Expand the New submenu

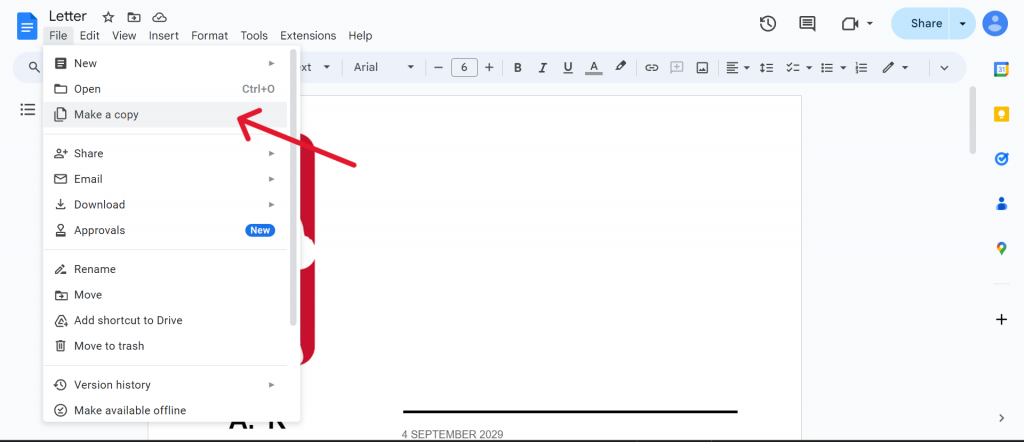pos(165,63)
